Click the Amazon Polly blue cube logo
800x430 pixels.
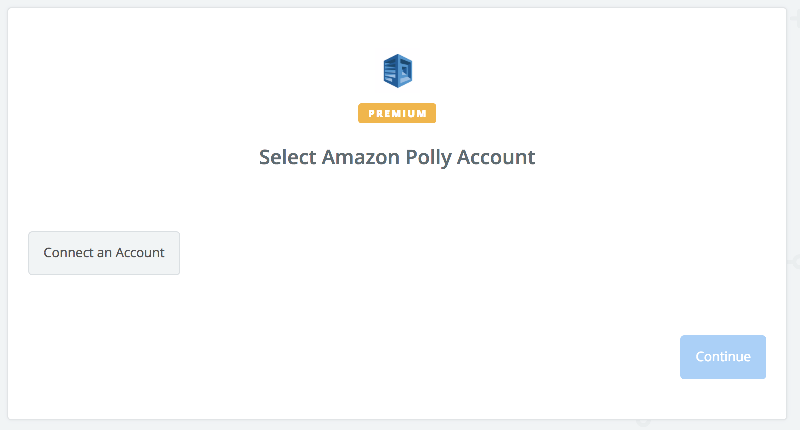(397, 71)
